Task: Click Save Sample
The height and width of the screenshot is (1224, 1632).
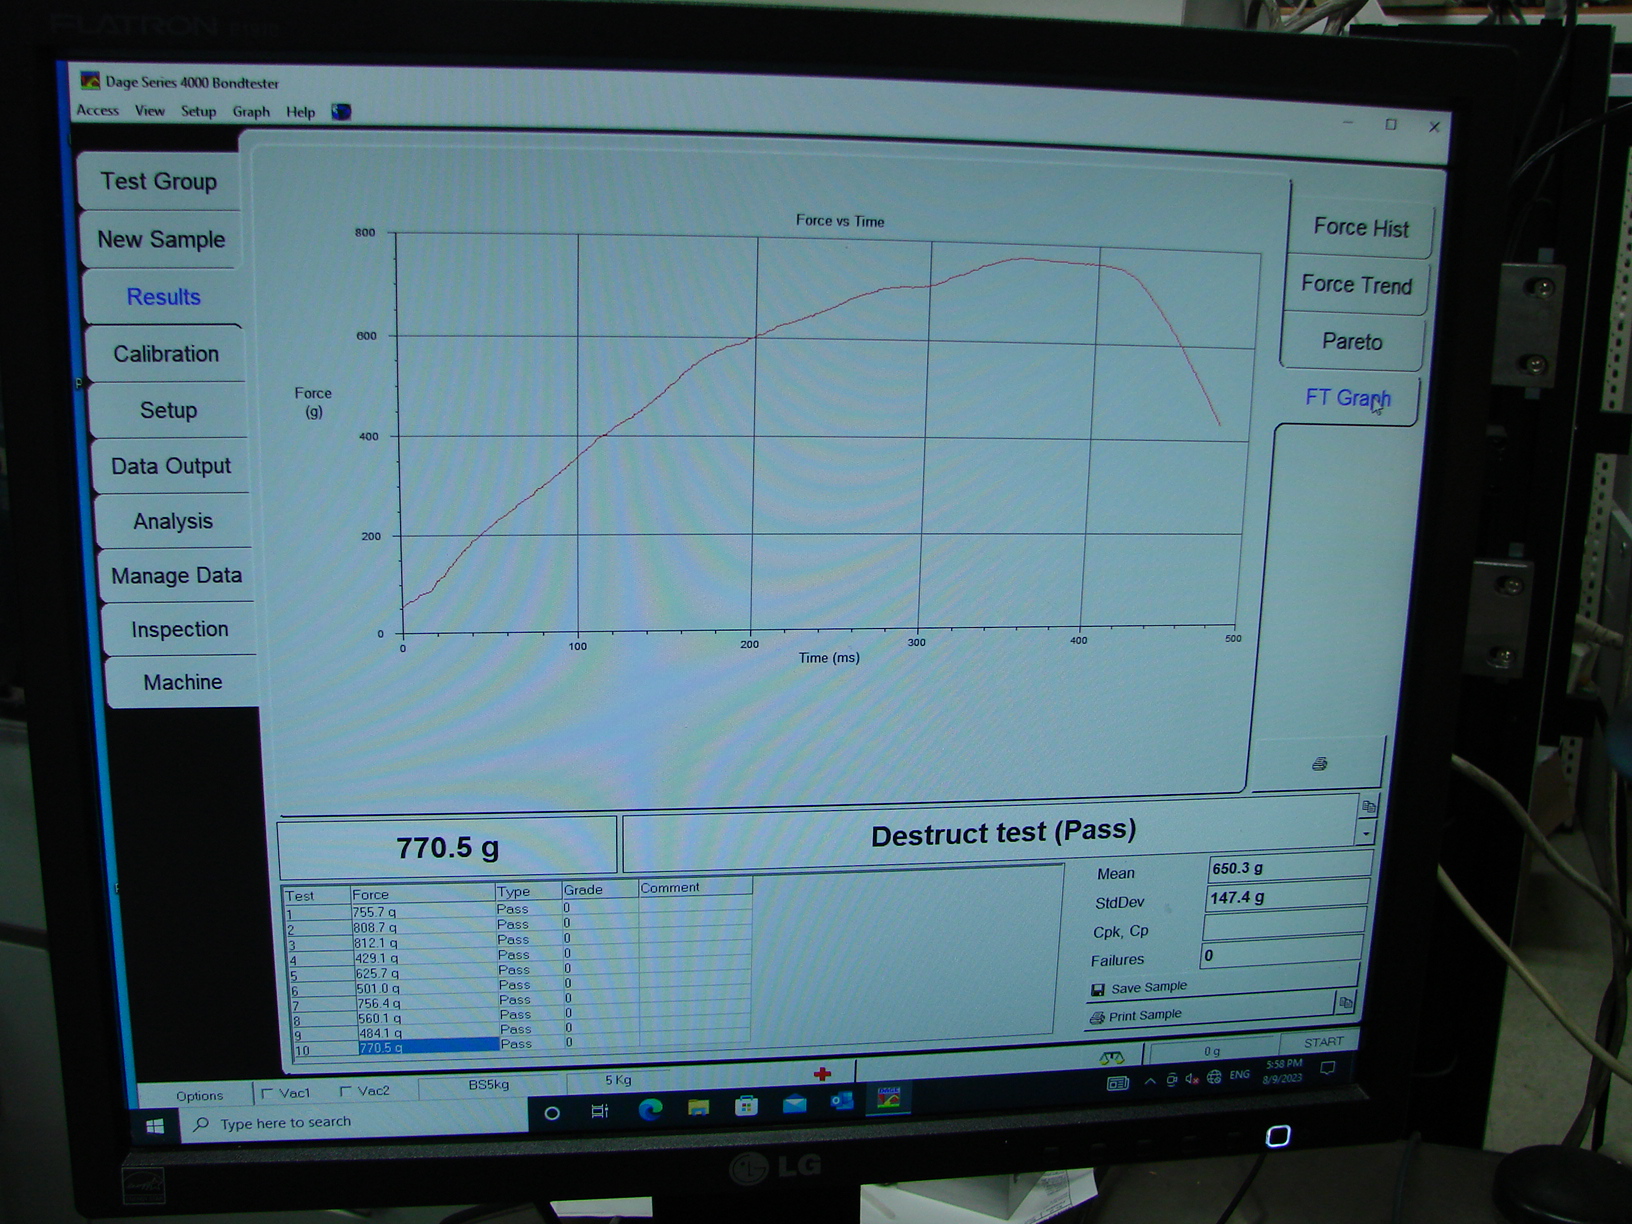Action: [1148, 987]
